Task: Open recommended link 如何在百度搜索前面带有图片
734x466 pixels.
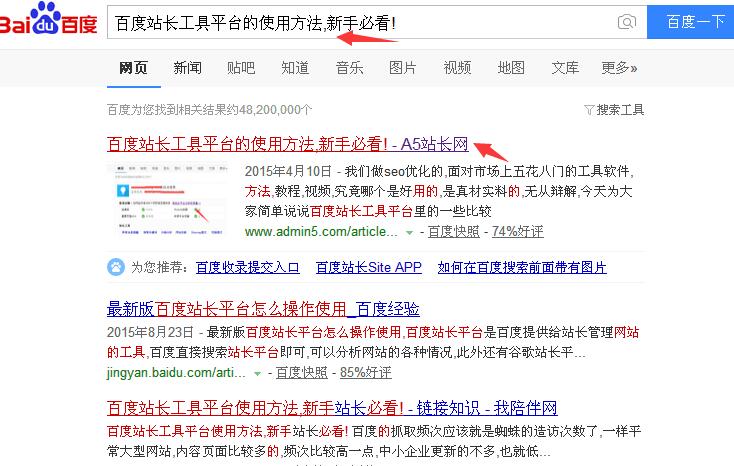Action: [522, 267]
